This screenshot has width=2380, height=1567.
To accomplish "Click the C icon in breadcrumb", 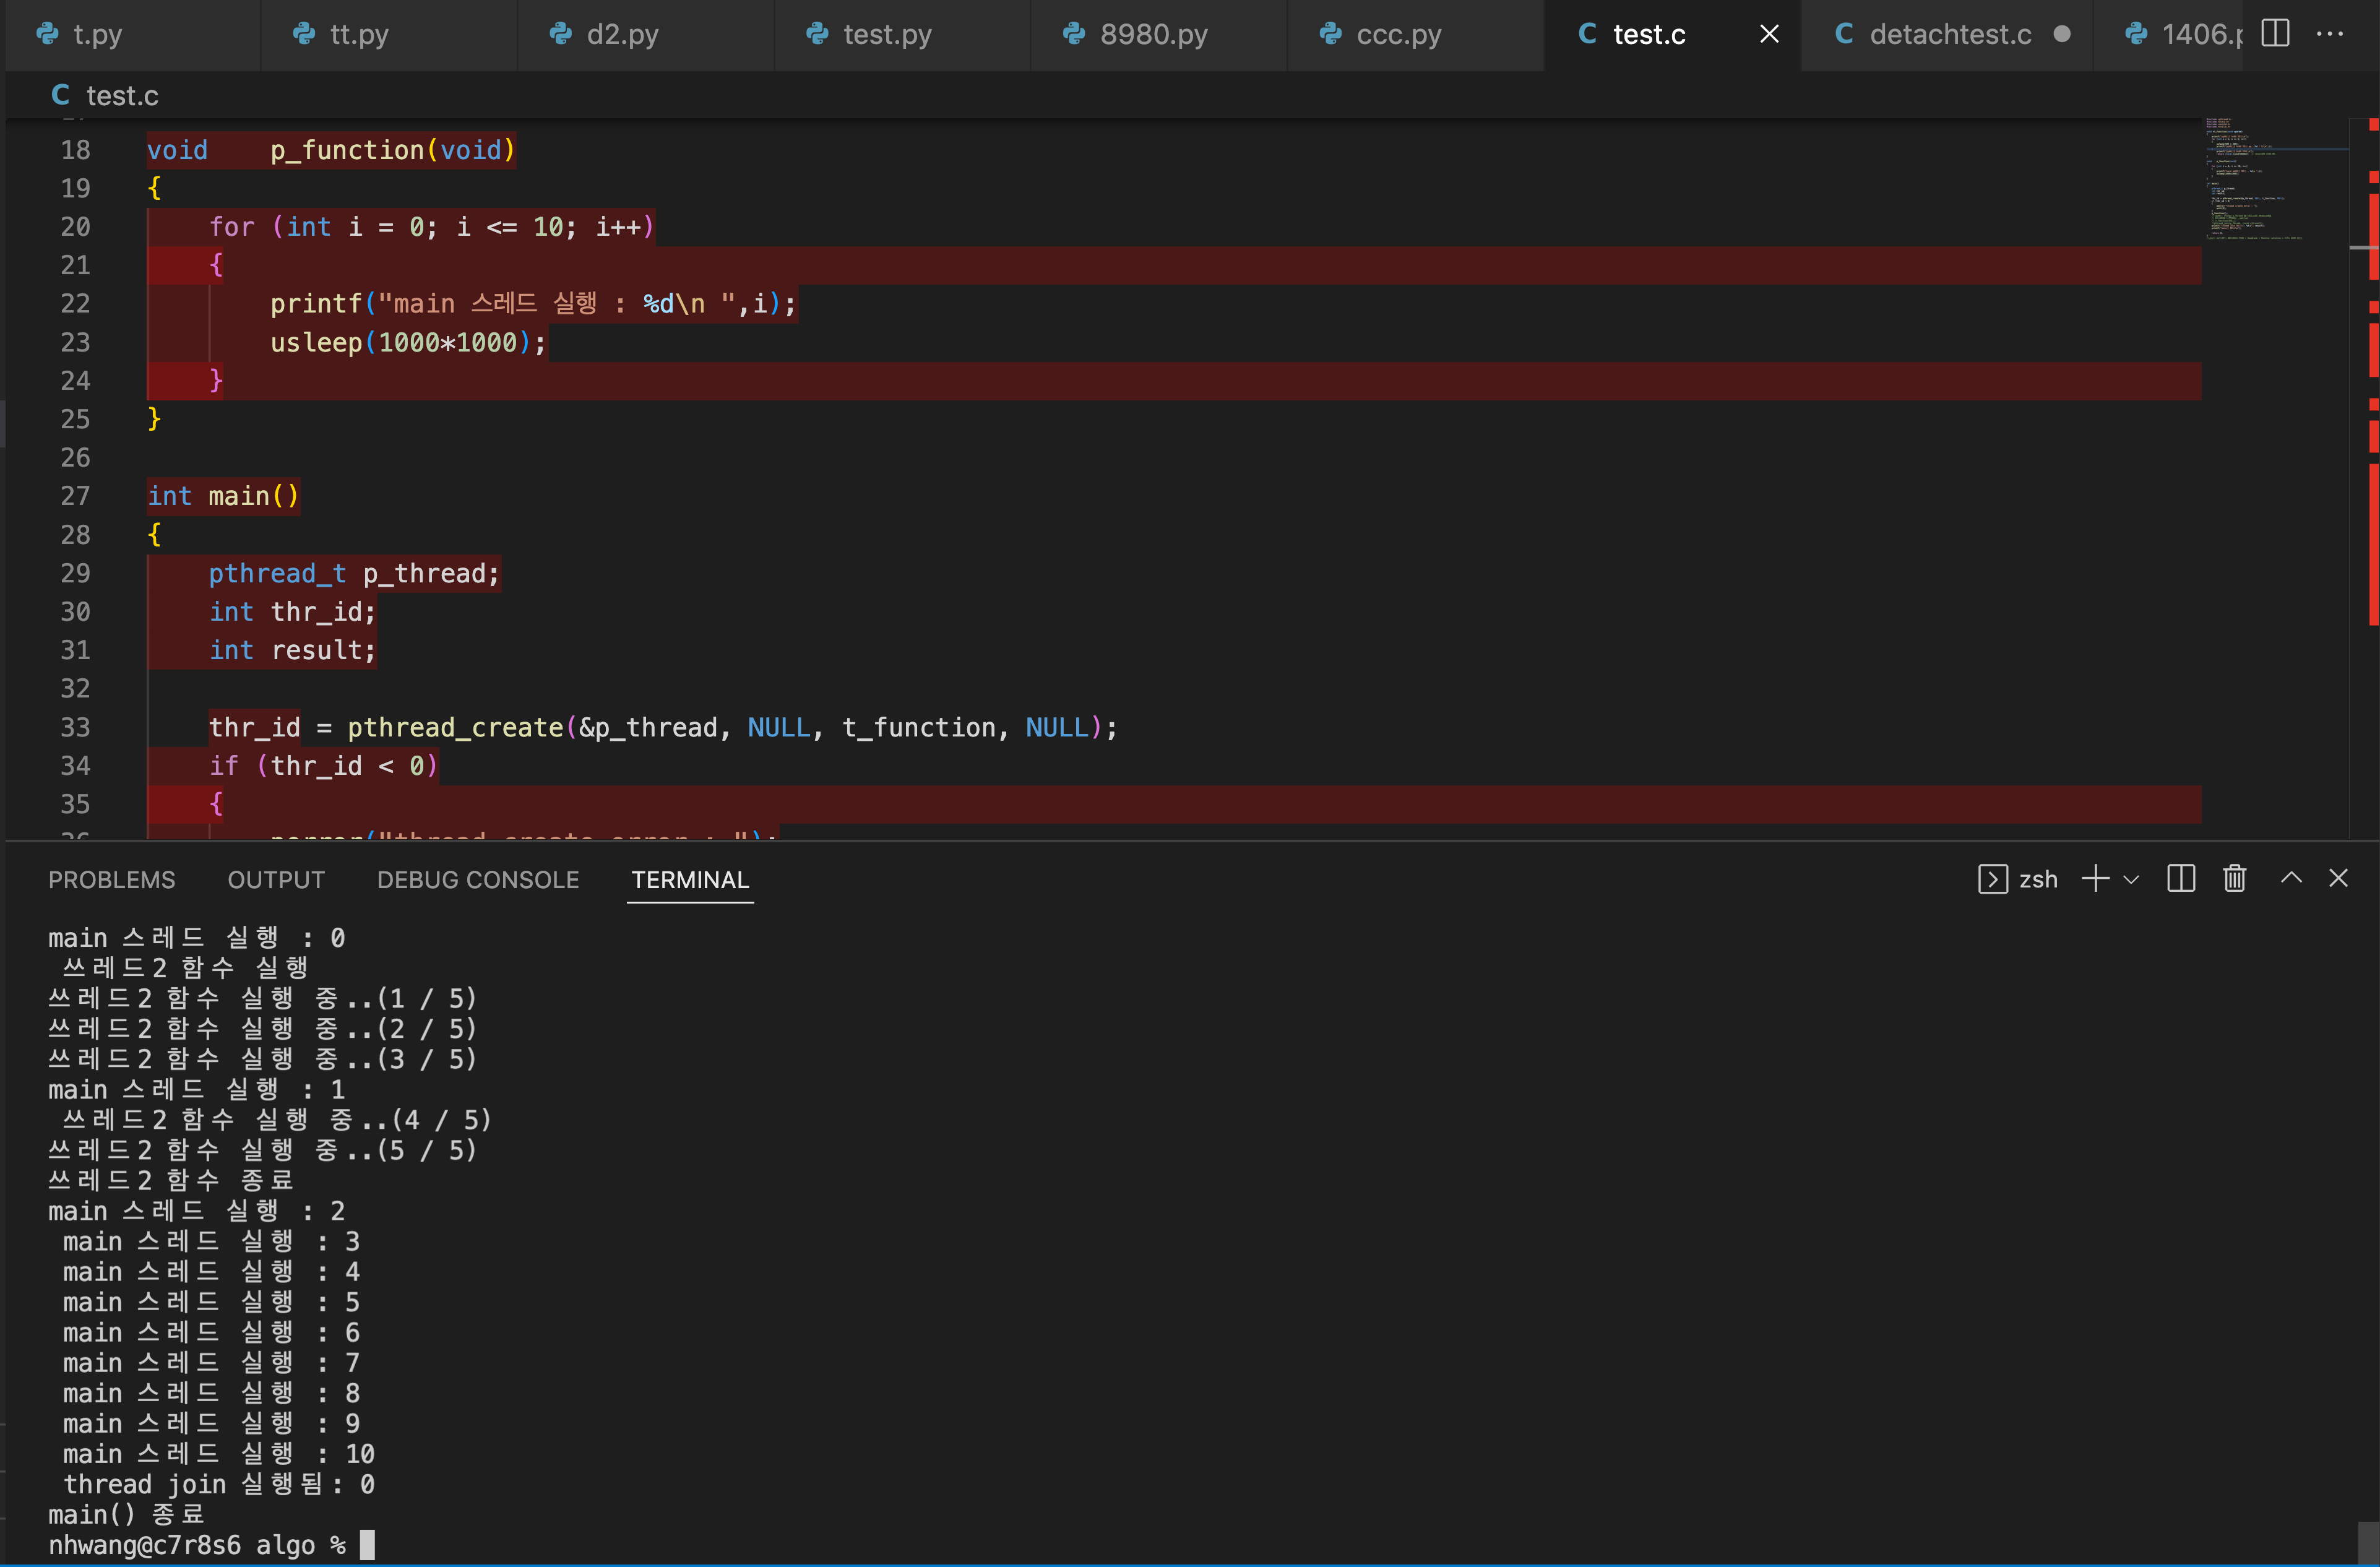I will [61, 95].
